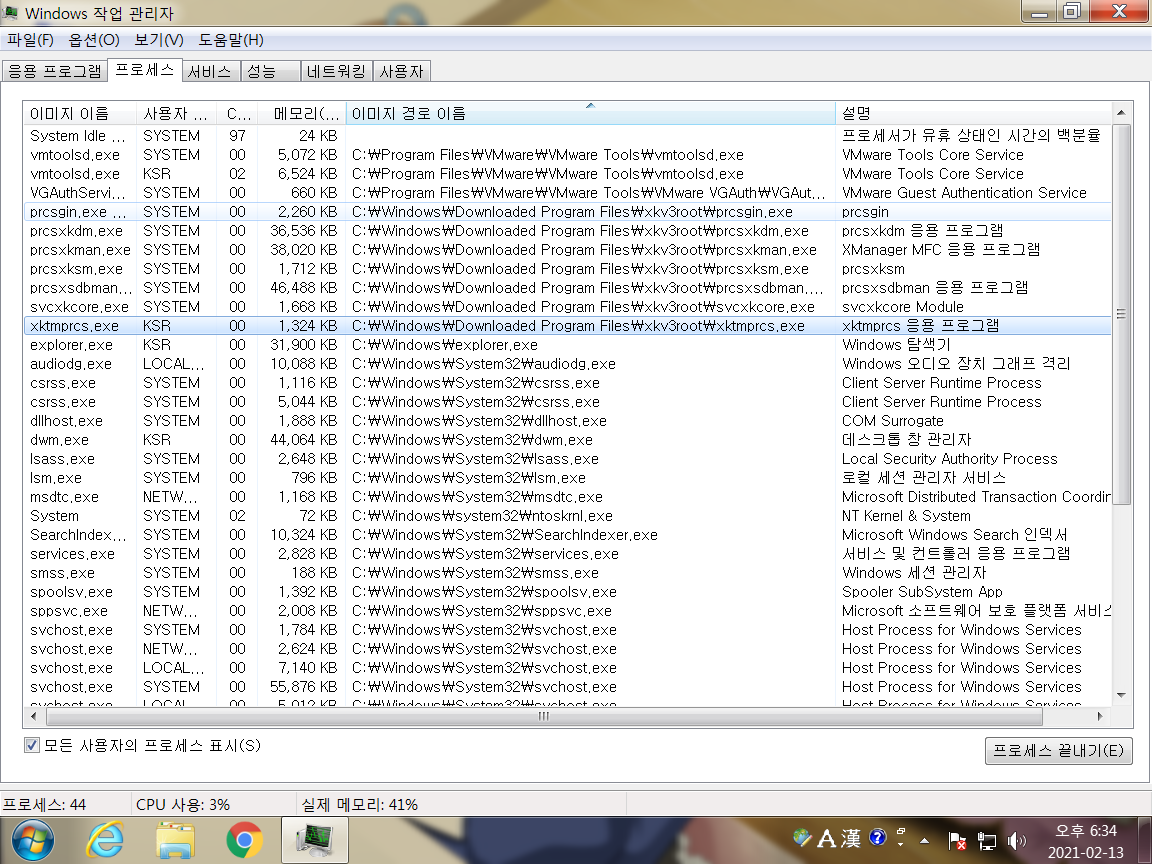
Task: Open the 보기(V) menu
Action: coord(159,40)
